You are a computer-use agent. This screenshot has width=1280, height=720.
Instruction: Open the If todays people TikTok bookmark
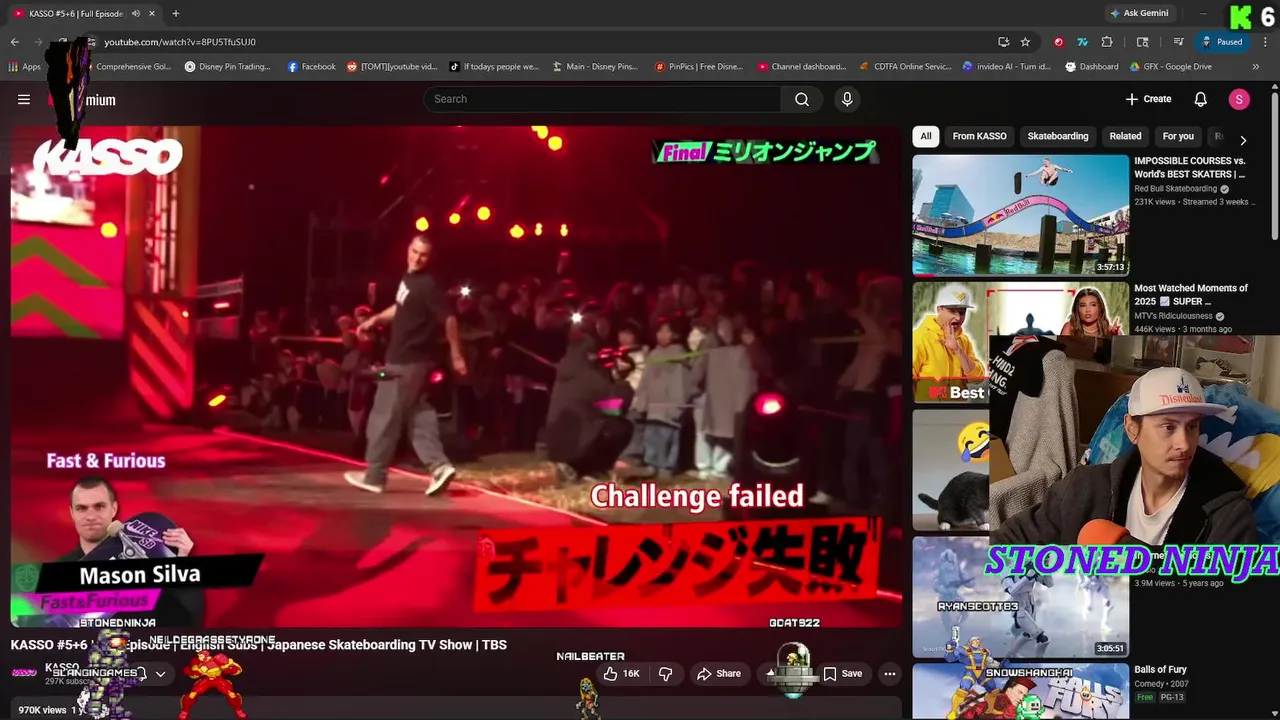[x=494, y=67]
